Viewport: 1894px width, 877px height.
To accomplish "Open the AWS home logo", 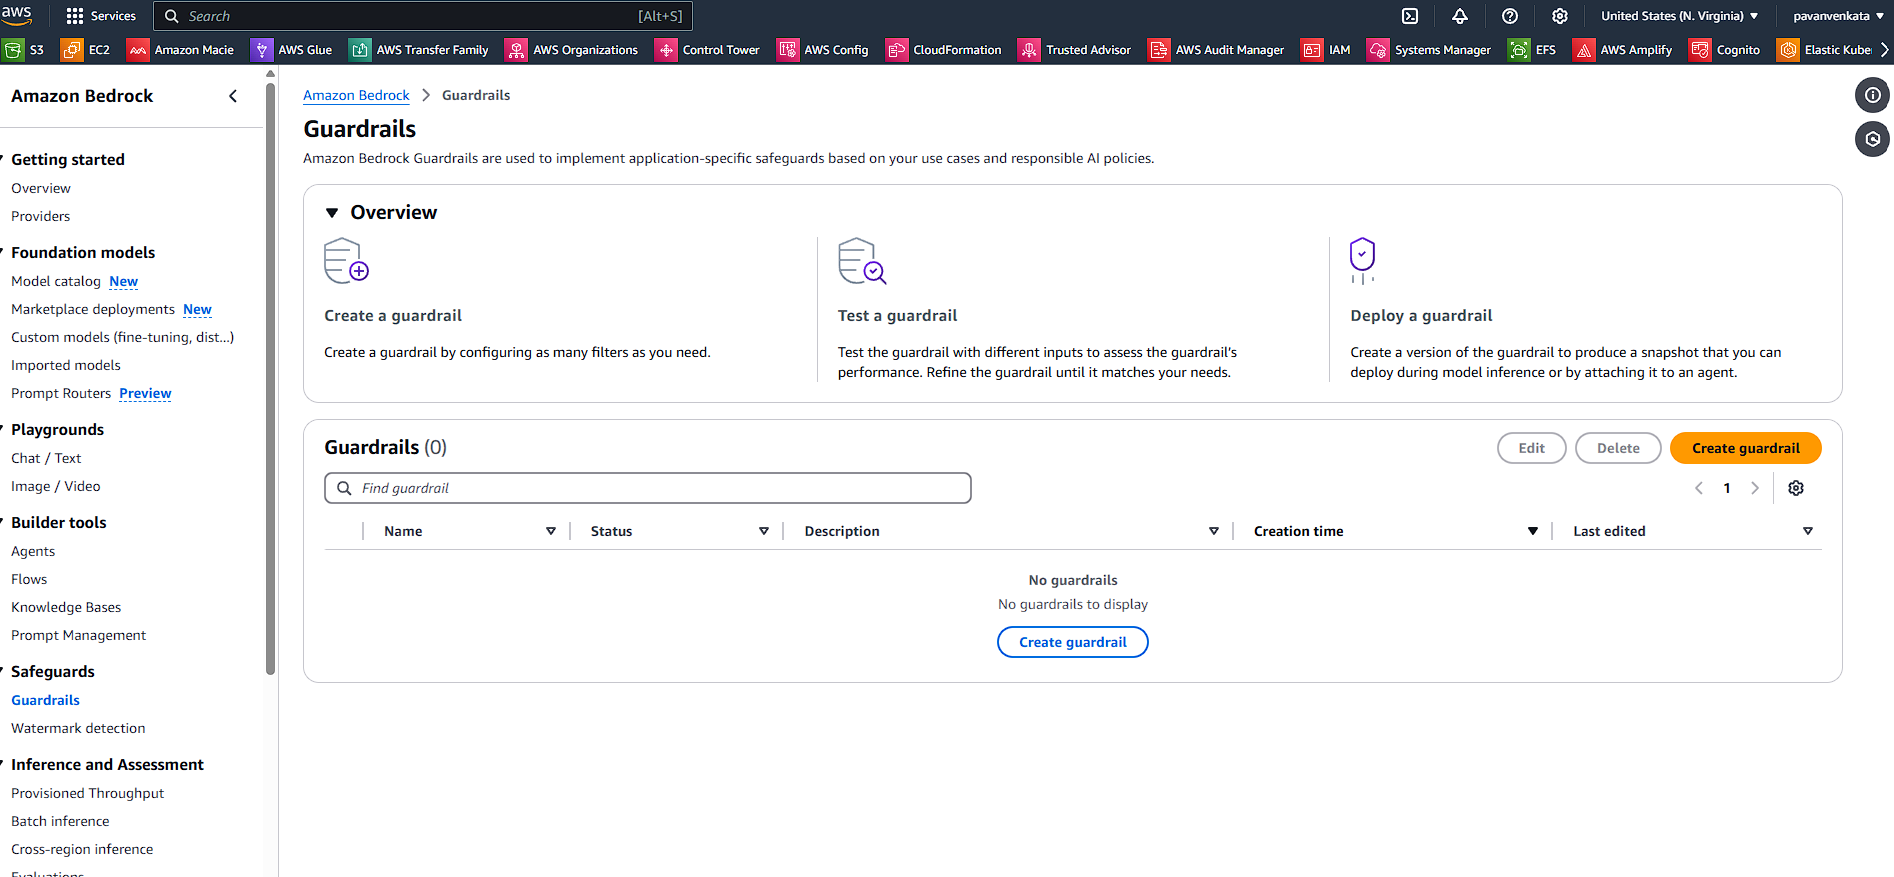I will click(x=17, y=15).
